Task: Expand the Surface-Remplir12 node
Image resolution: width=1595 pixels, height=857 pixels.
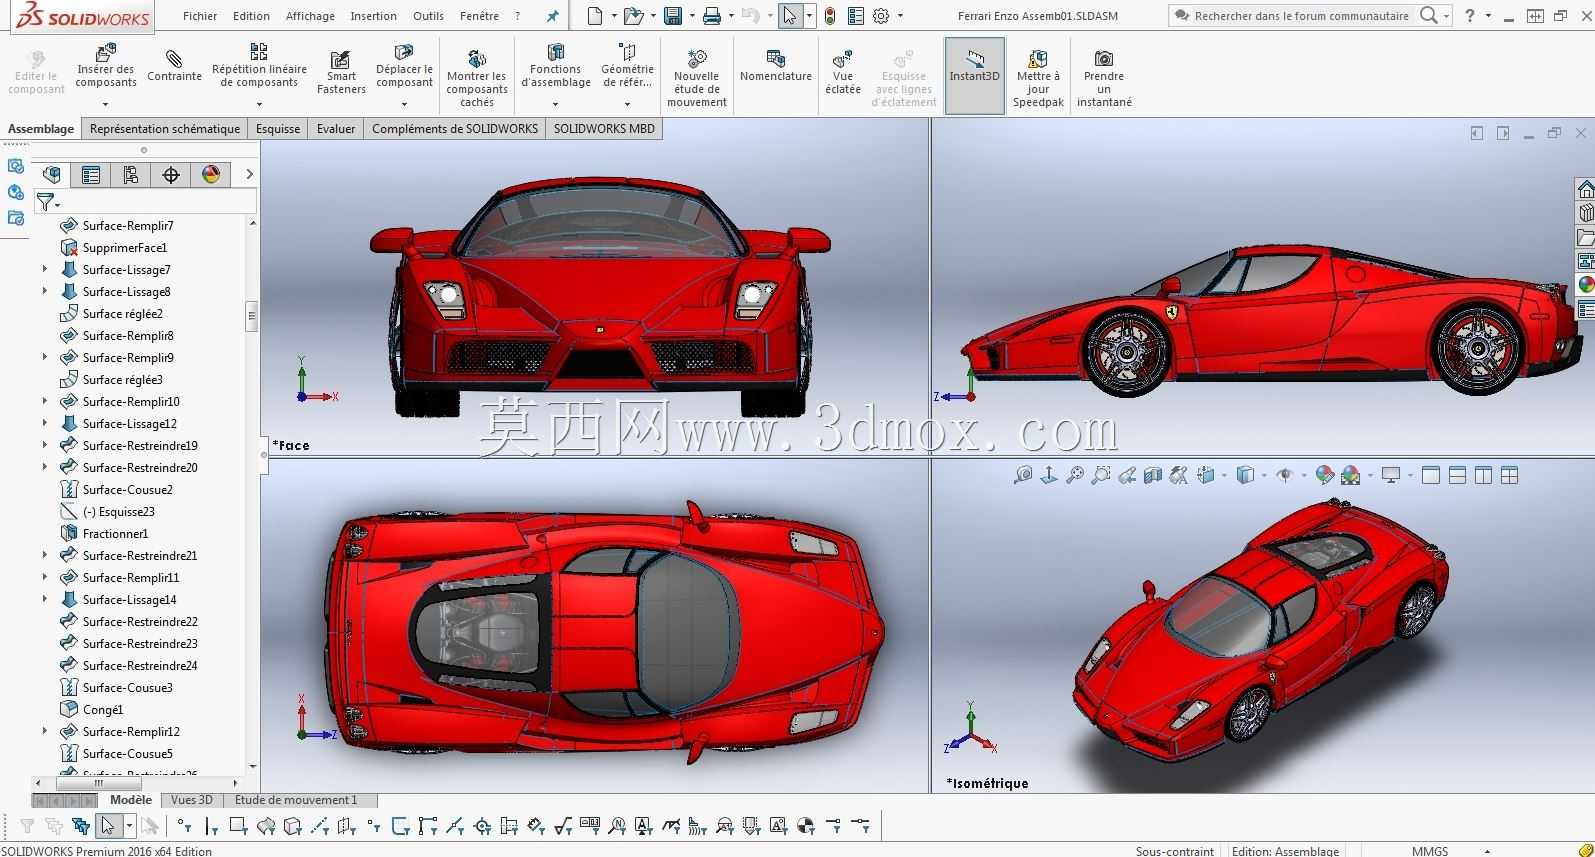Action: 44,731
